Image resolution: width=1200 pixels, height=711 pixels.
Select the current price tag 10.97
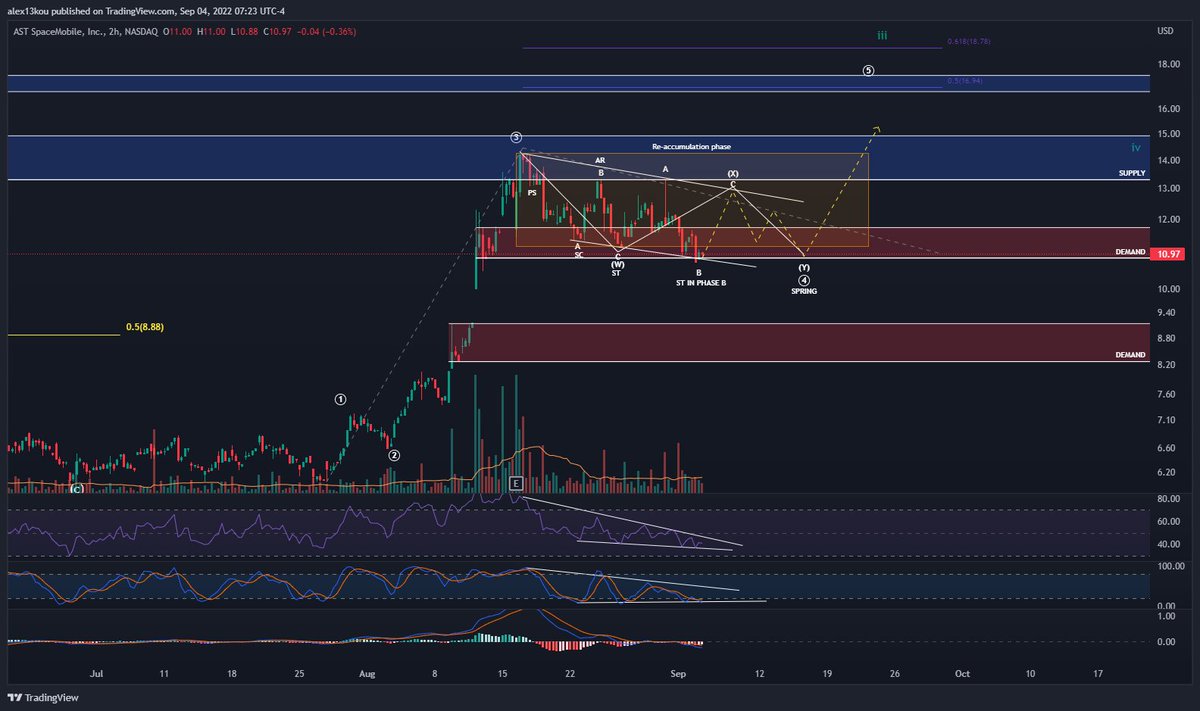[1168, 254]
